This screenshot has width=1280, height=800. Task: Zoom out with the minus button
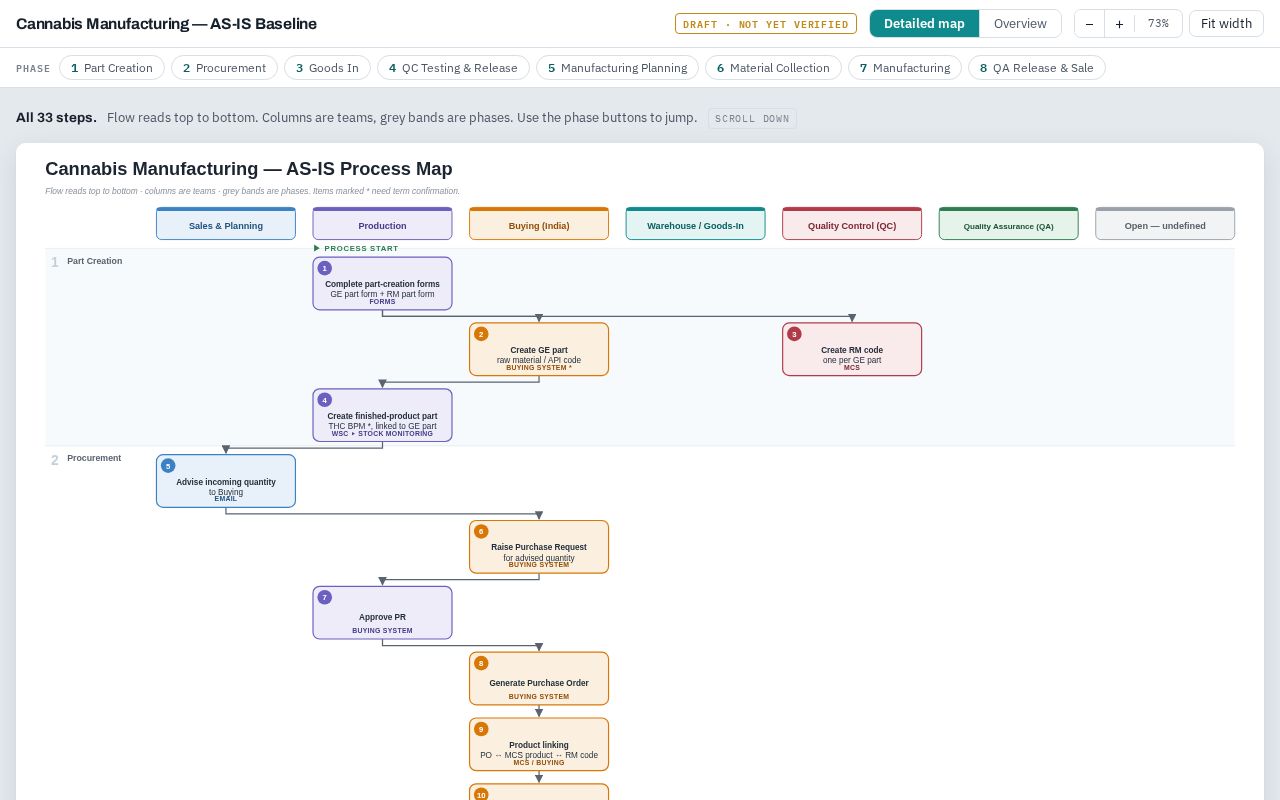coord(1089,24)
